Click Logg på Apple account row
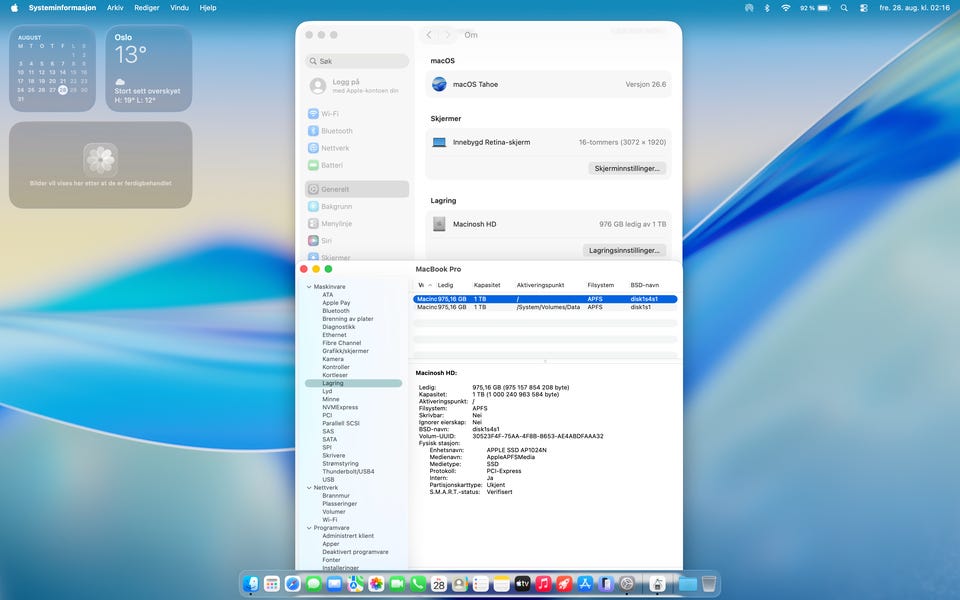 (x=357, y=86)
